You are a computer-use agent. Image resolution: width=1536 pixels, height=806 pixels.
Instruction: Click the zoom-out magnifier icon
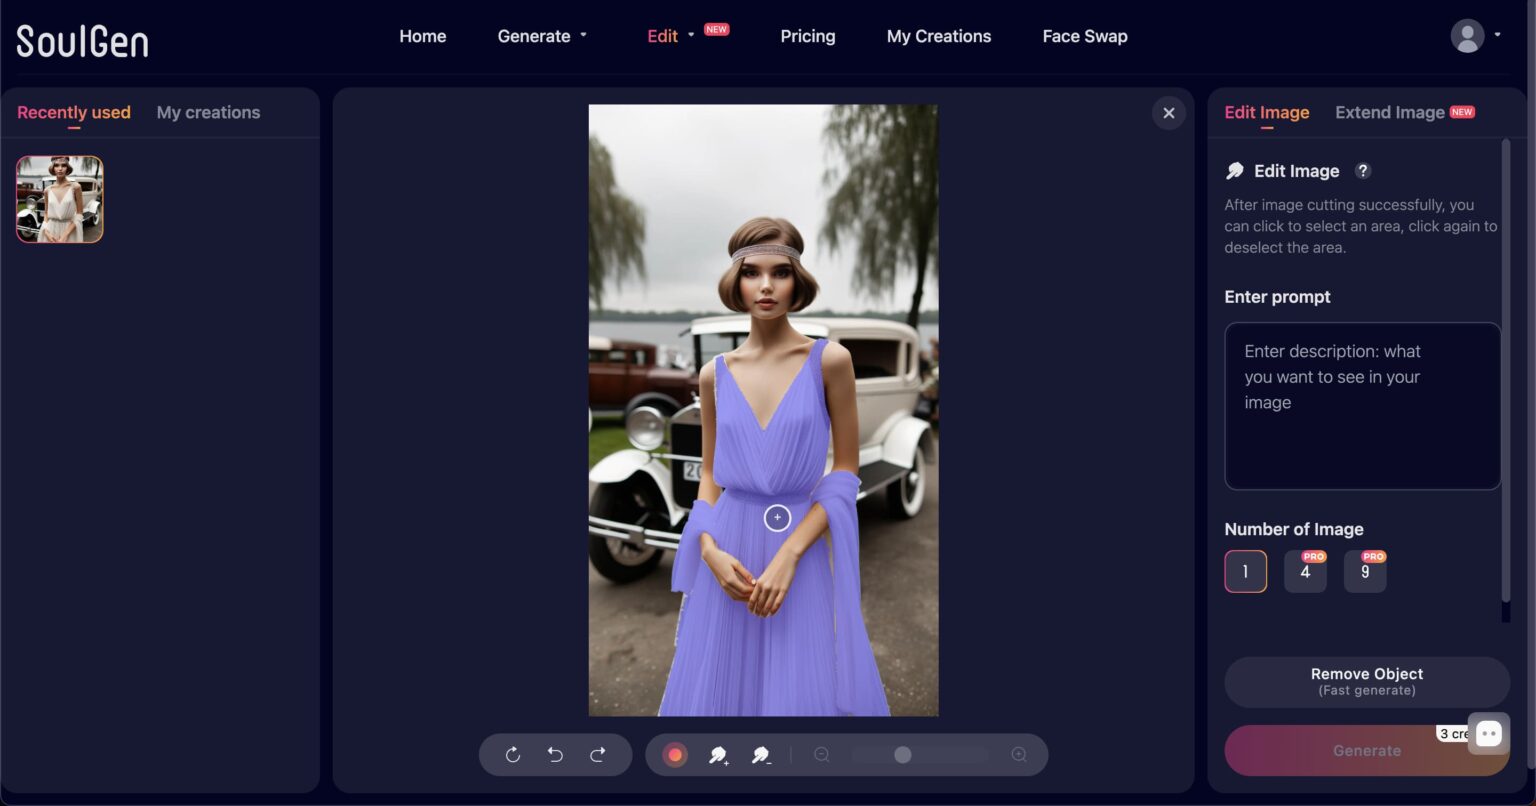click(x=821, y=755)
